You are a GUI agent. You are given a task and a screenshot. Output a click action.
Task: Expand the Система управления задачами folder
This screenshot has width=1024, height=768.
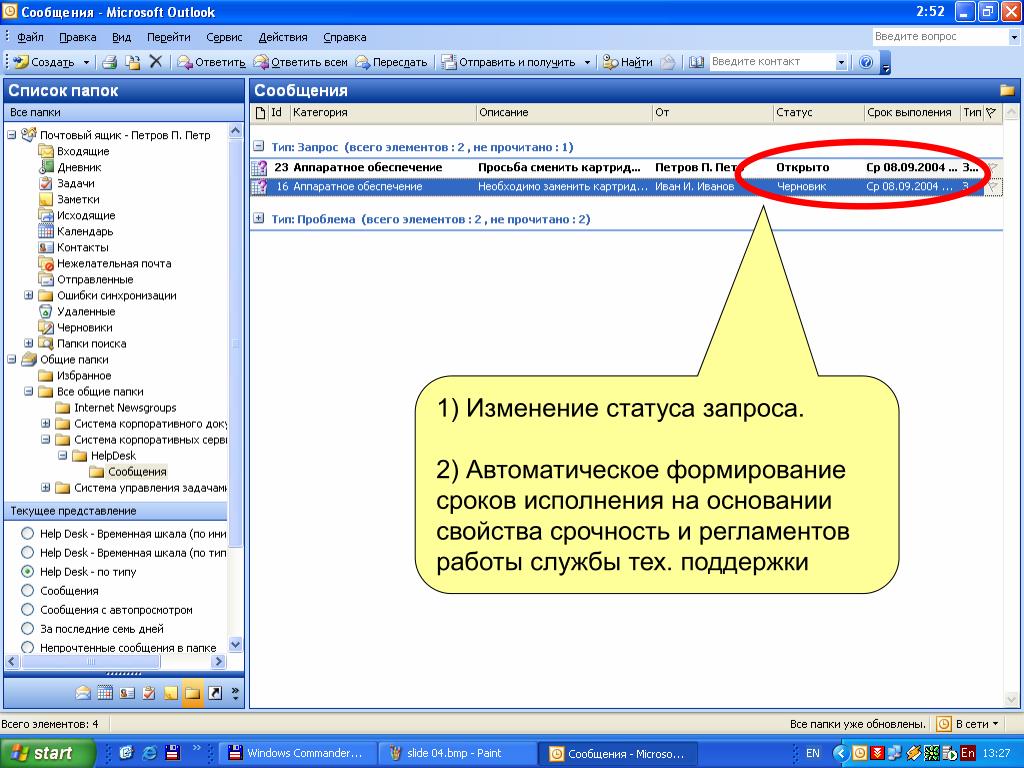[x=45, y=487]
